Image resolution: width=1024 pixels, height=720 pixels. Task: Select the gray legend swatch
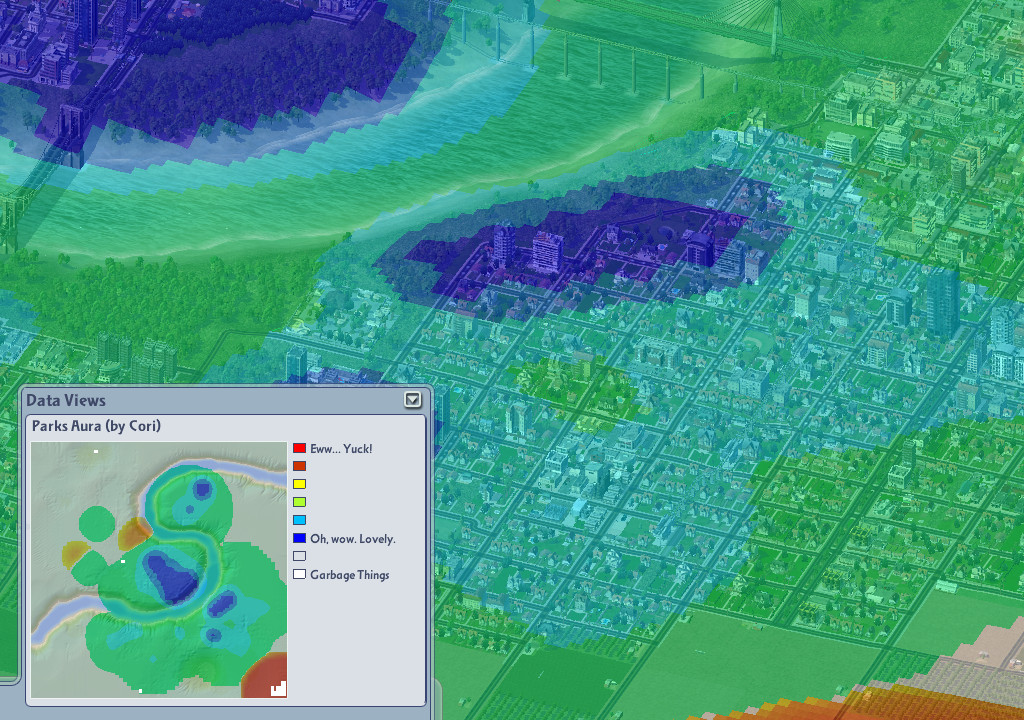(x=299, y=556)
